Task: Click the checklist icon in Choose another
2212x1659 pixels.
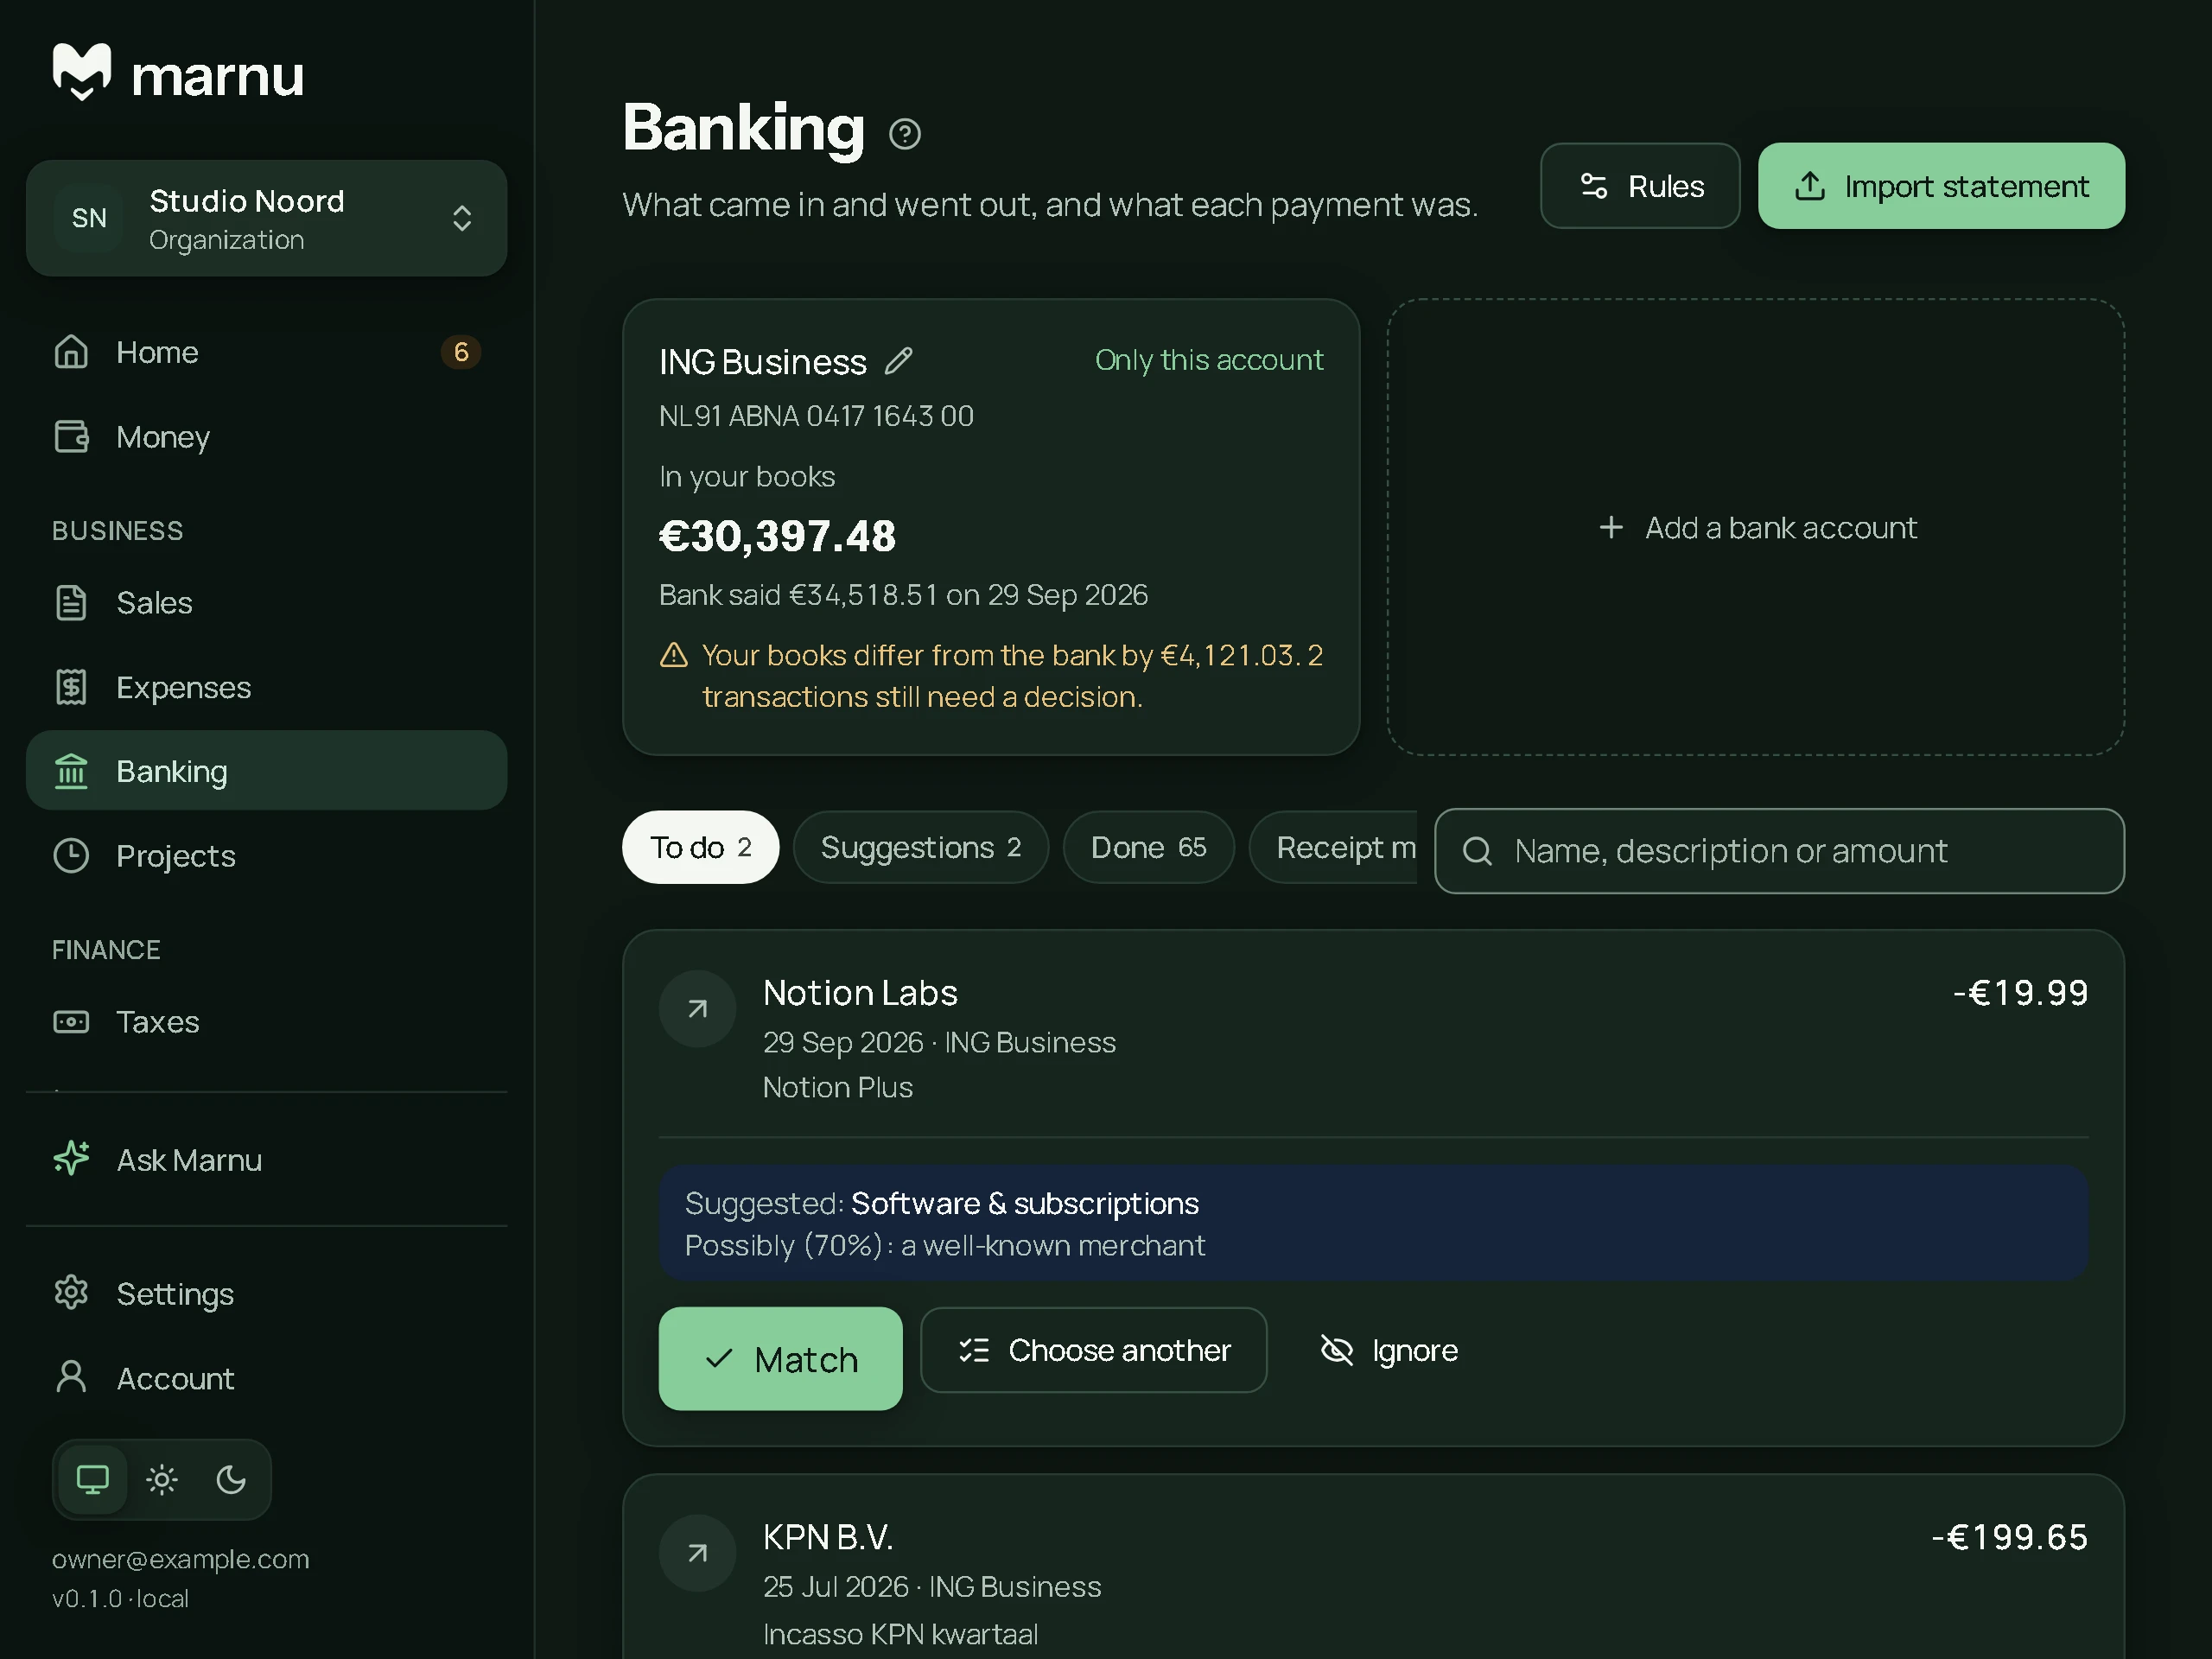Action: tap(974, 1350)
